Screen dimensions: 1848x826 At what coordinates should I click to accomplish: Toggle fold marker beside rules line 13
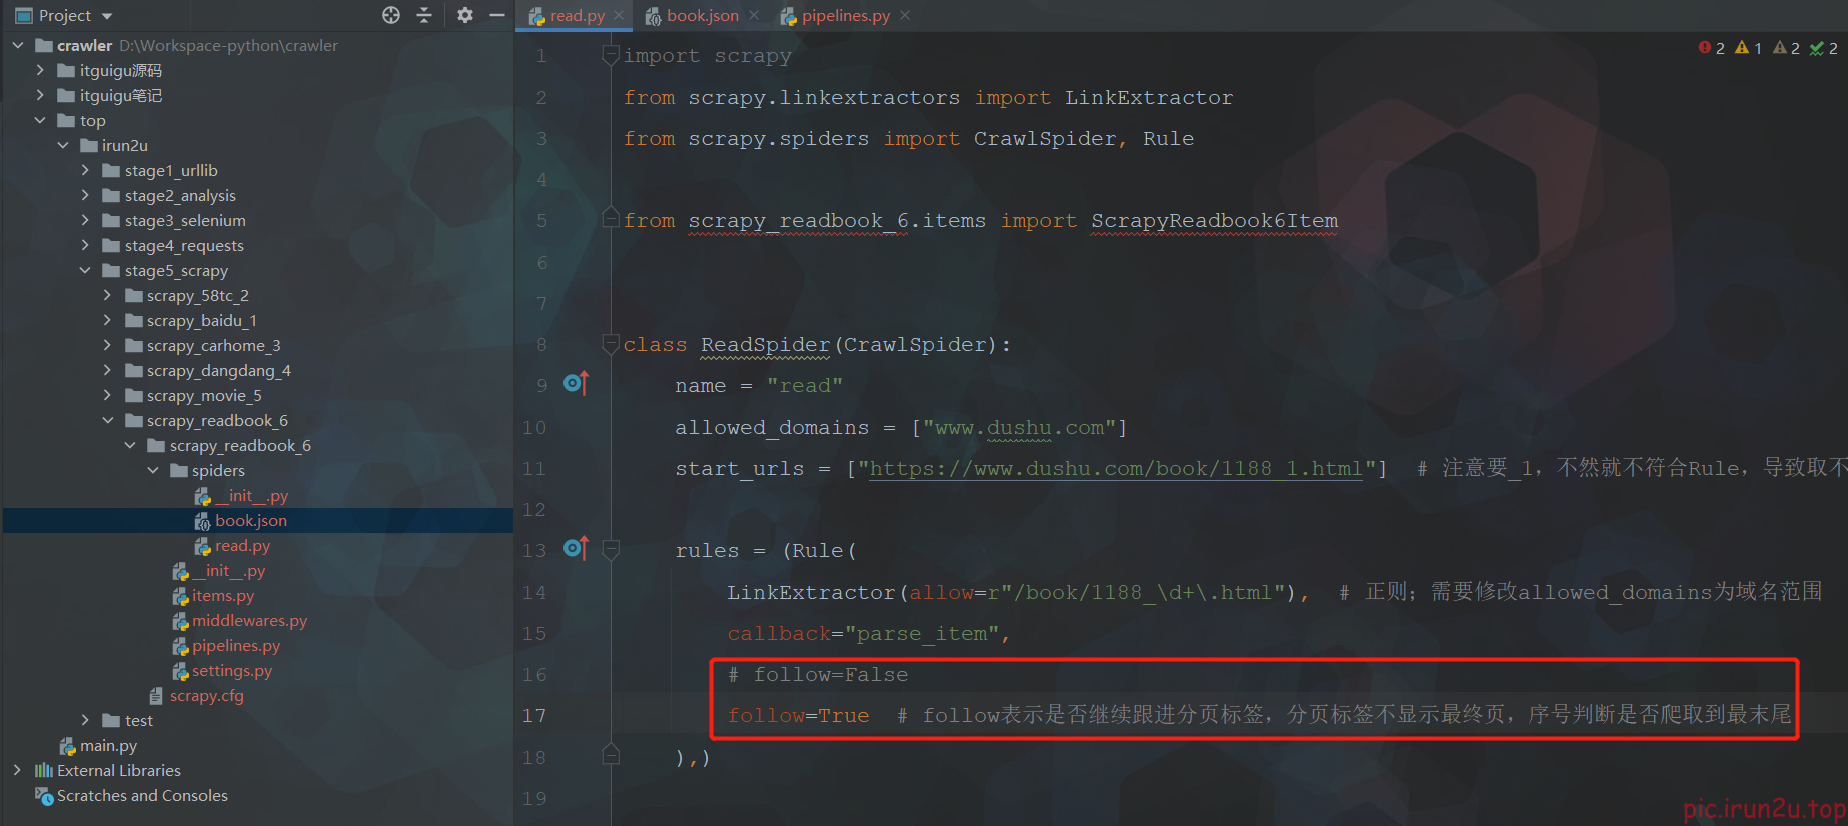611,549
